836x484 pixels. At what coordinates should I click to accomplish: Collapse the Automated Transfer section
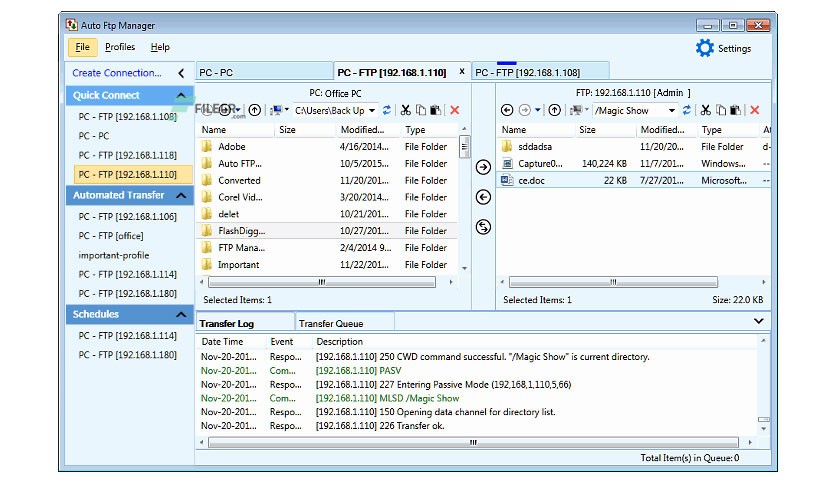pyautogui.click(x=181, y=196)
